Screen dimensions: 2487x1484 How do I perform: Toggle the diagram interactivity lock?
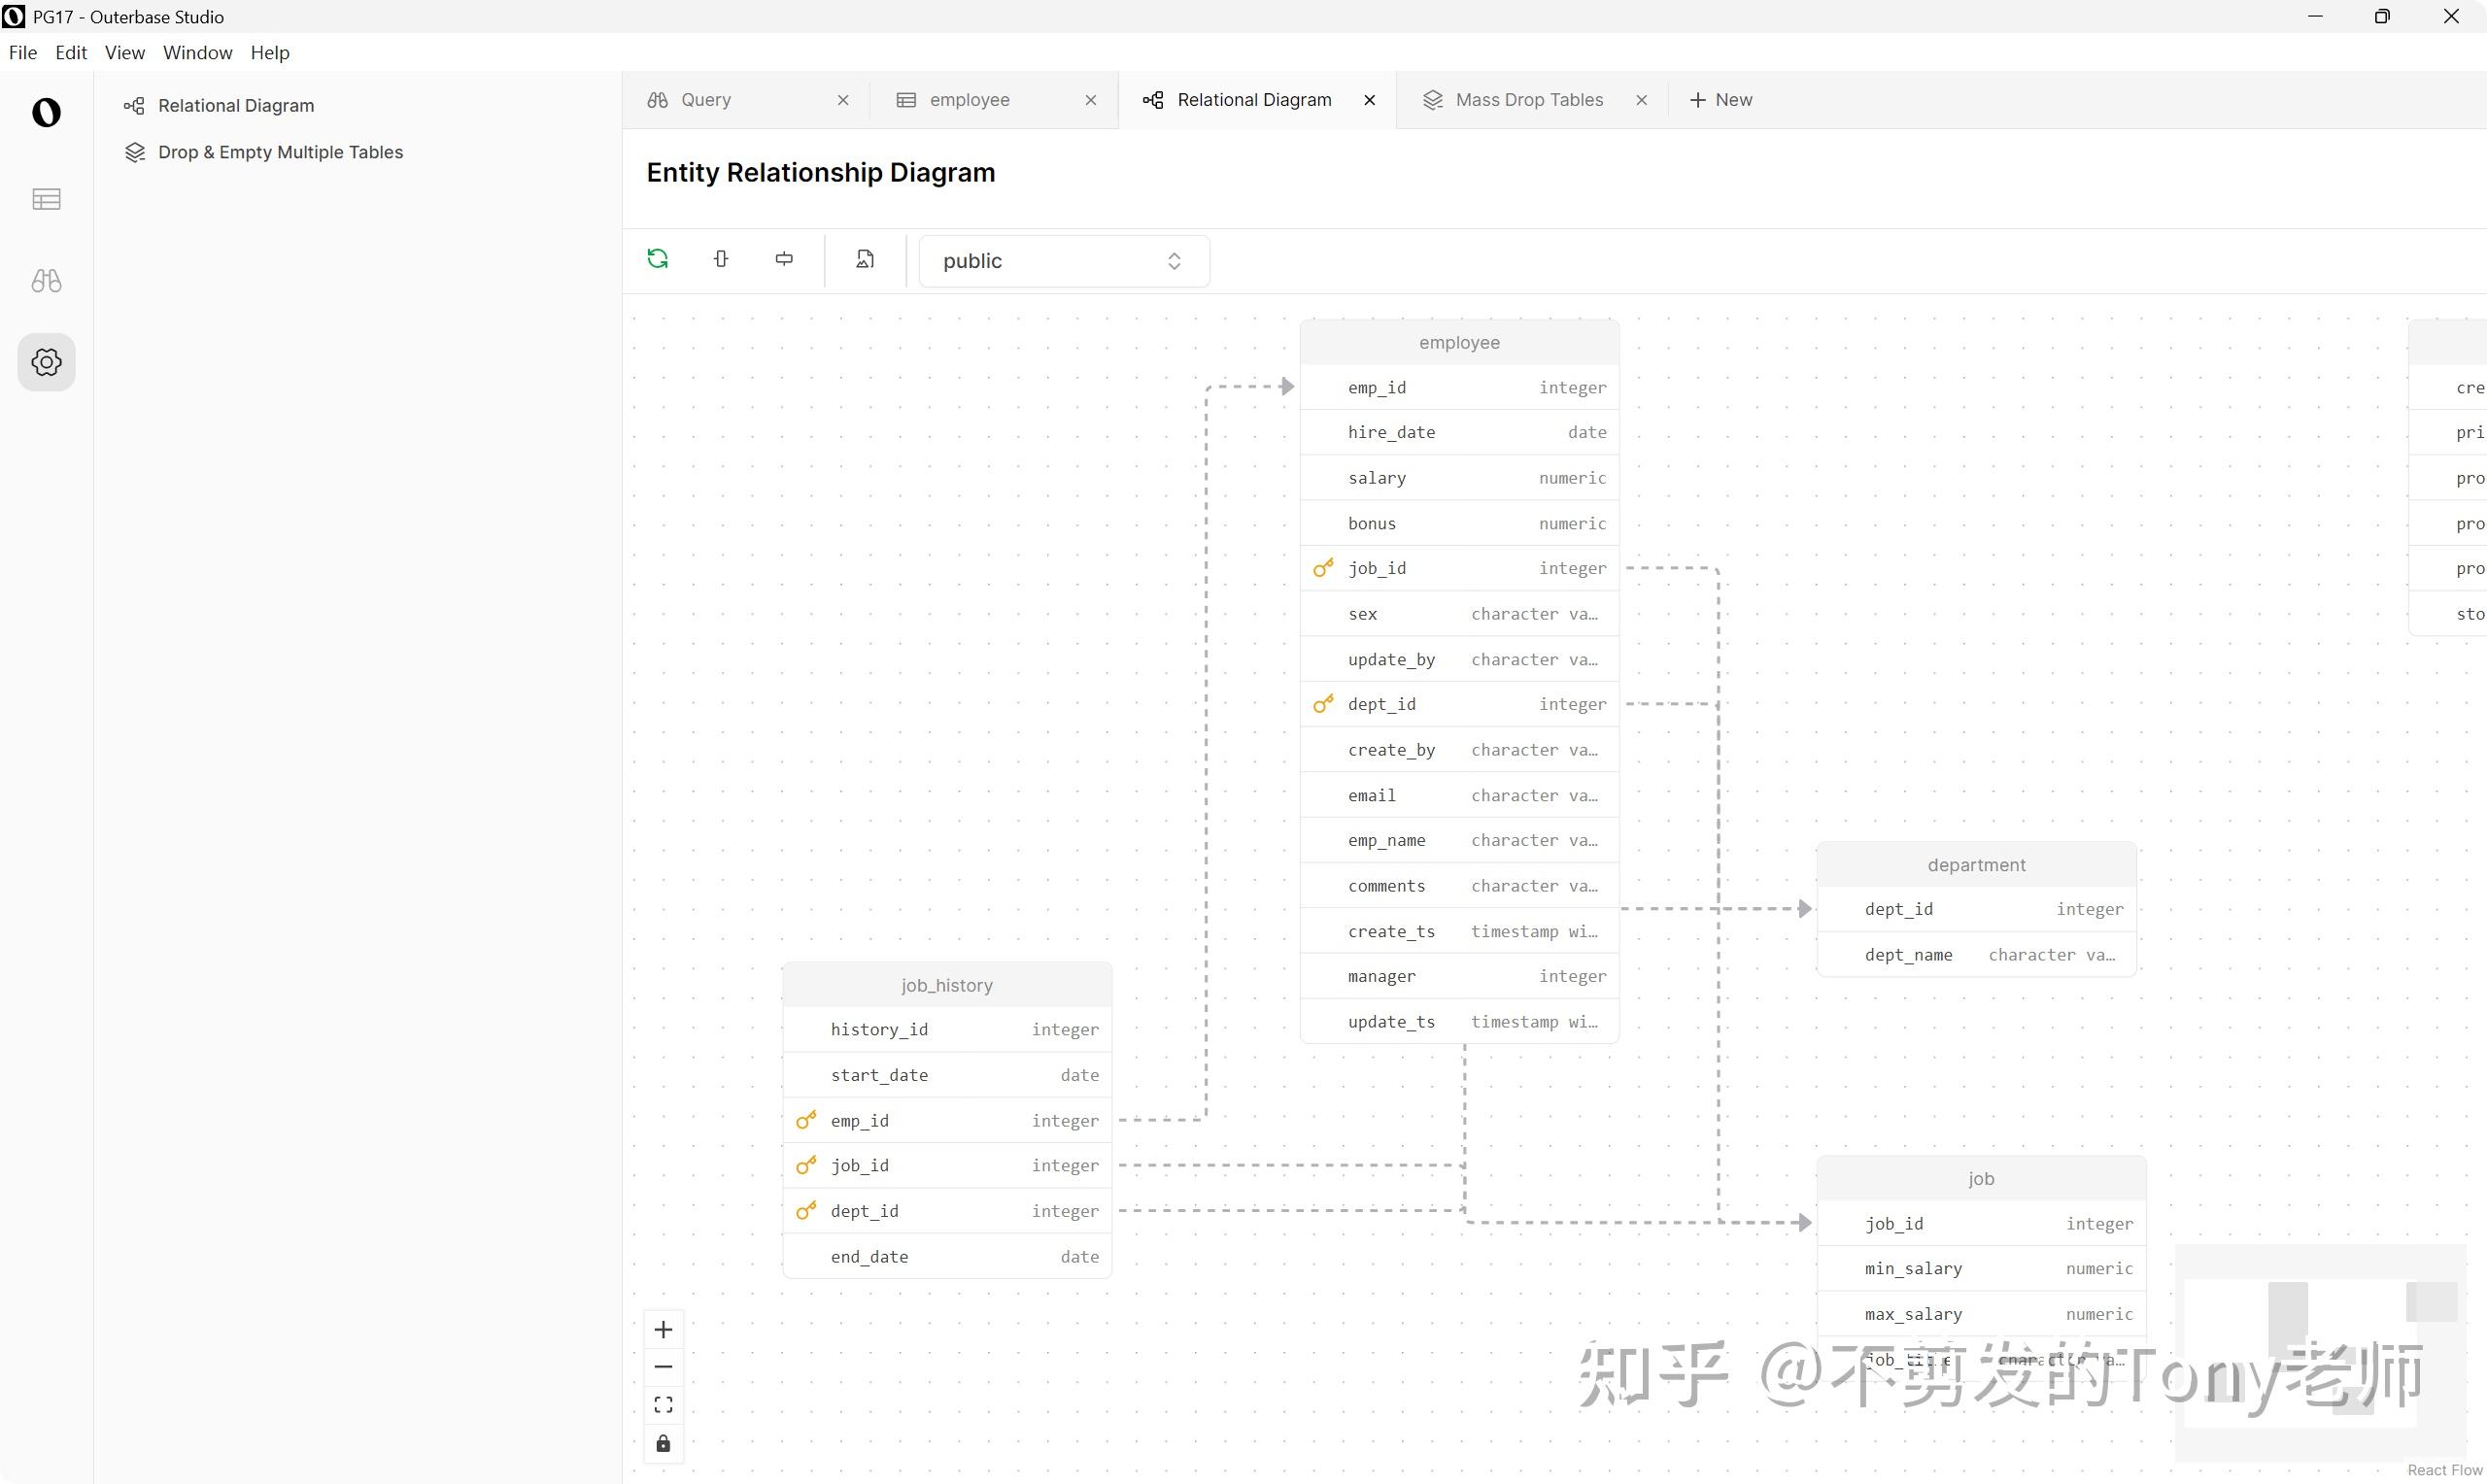(663, 1443)
